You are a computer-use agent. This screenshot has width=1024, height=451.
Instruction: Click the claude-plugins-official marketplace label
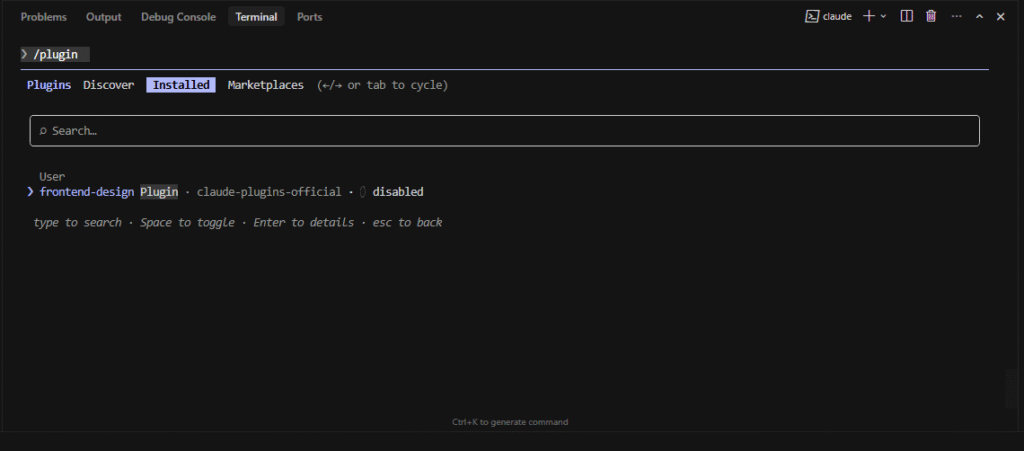pyautogui.click(x=268, y=191)
